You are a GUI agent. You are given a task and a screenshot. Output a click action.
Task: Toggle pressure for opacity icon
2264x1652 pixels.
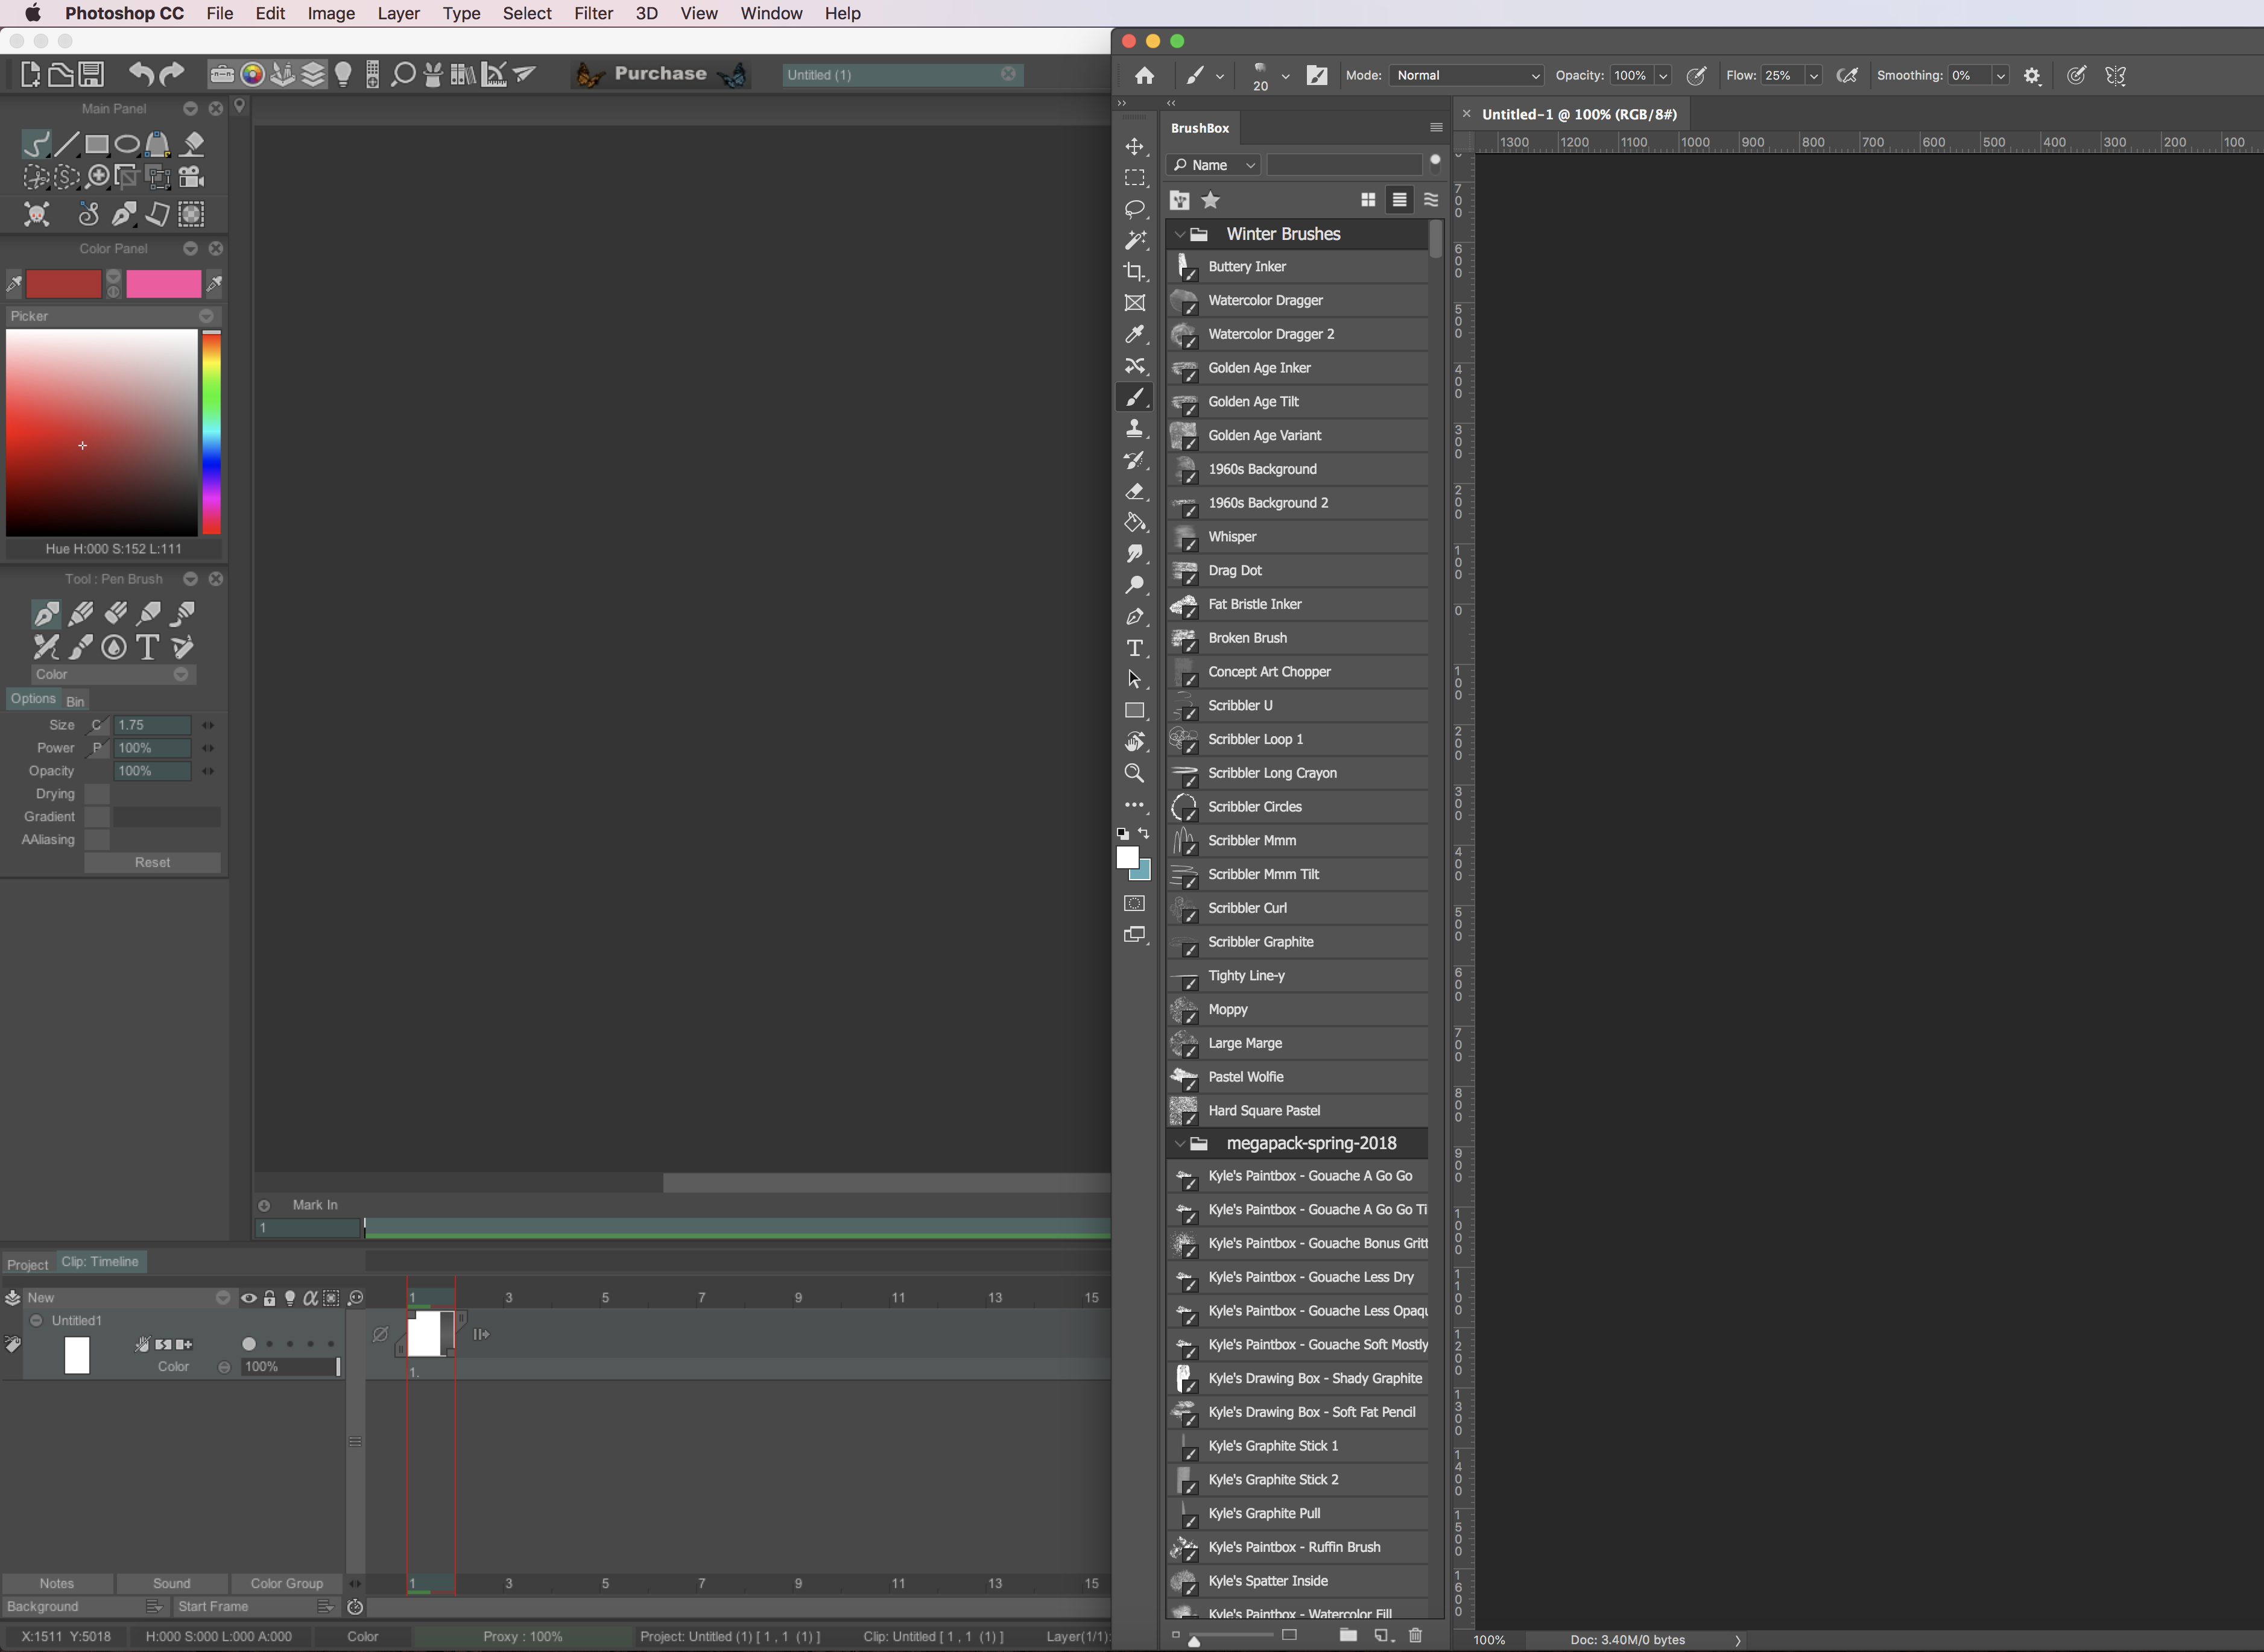(x=1696, y=76)
